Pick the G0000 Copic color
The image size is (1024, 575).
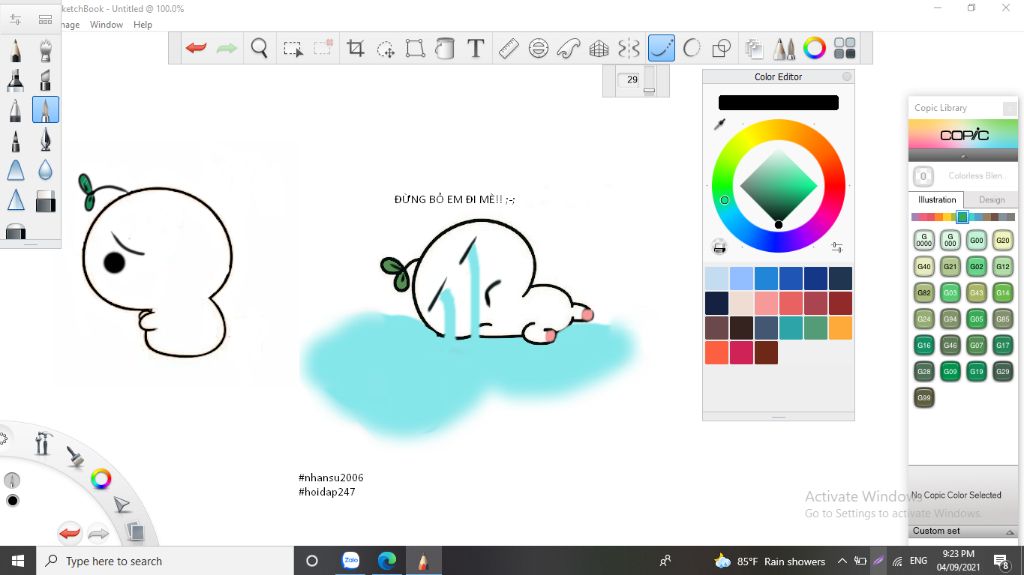click(923, 240)
